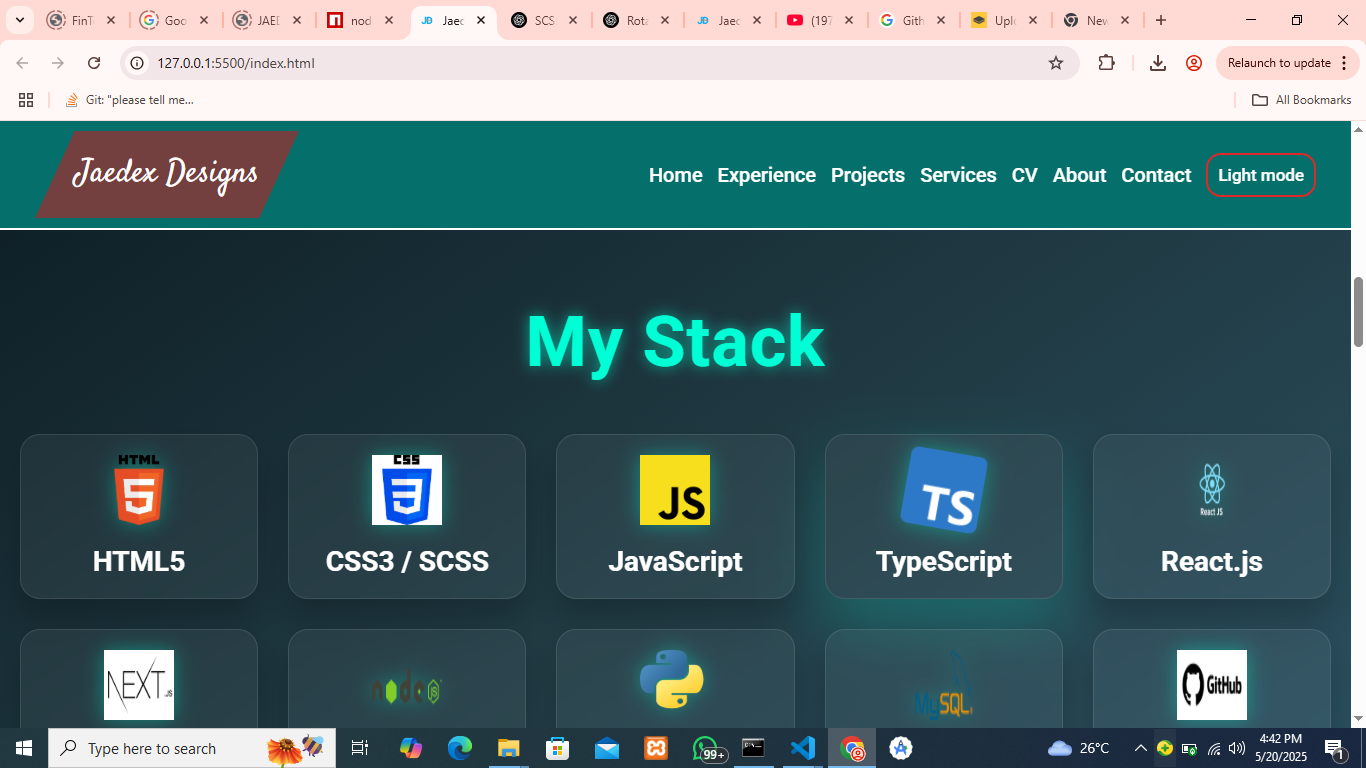Image resolution: width=1366 pixels, height=768 pixels.
Task: Open the apps grid in bookmarks bar
Action: click(x=26, y=100)
